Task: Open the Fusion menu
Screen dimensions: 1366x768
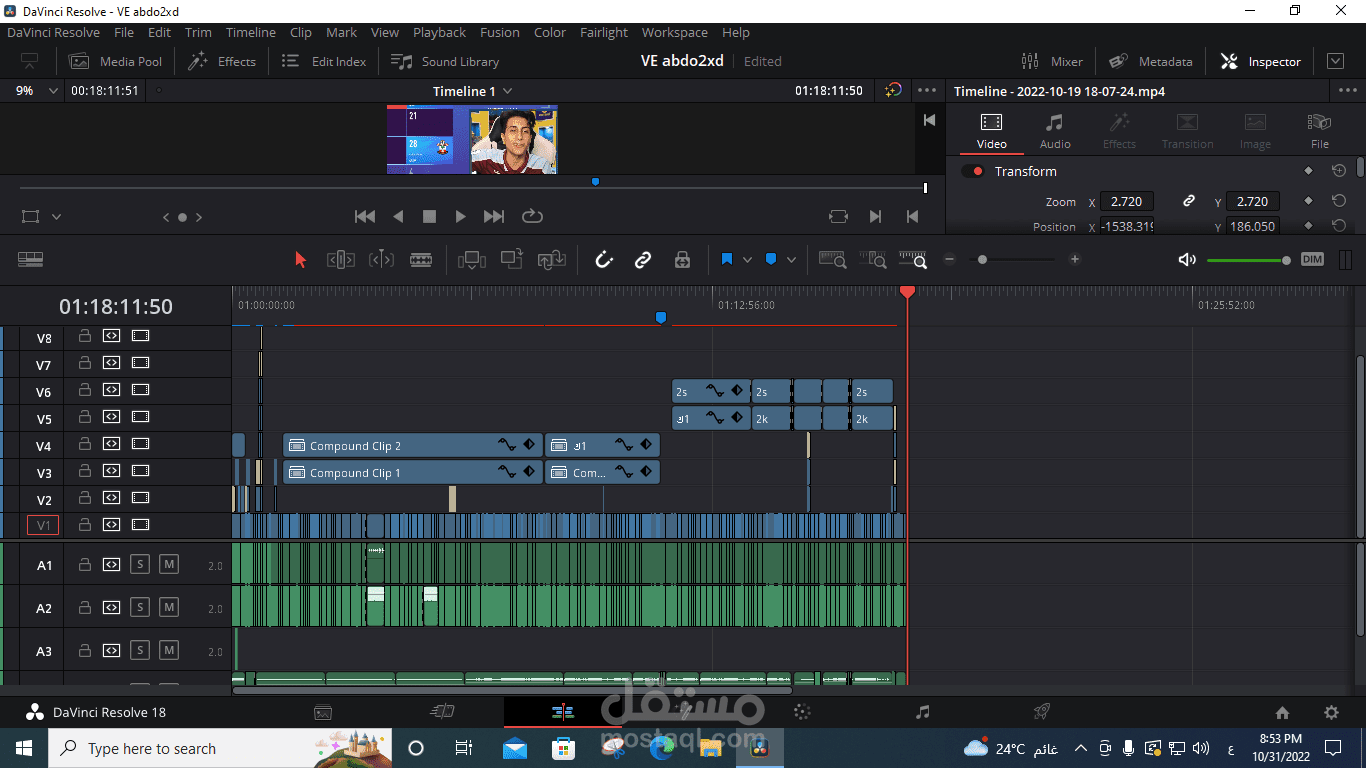Action: click(499, 32)
